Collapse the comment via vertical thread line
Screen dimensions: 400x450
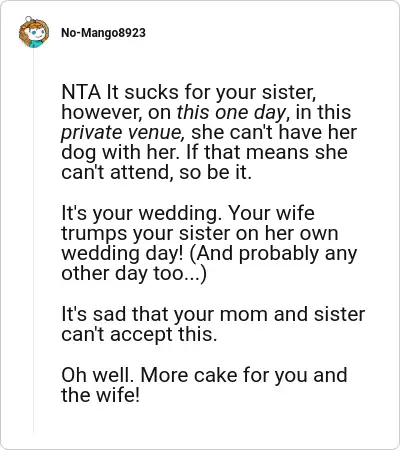coord(33,242)
